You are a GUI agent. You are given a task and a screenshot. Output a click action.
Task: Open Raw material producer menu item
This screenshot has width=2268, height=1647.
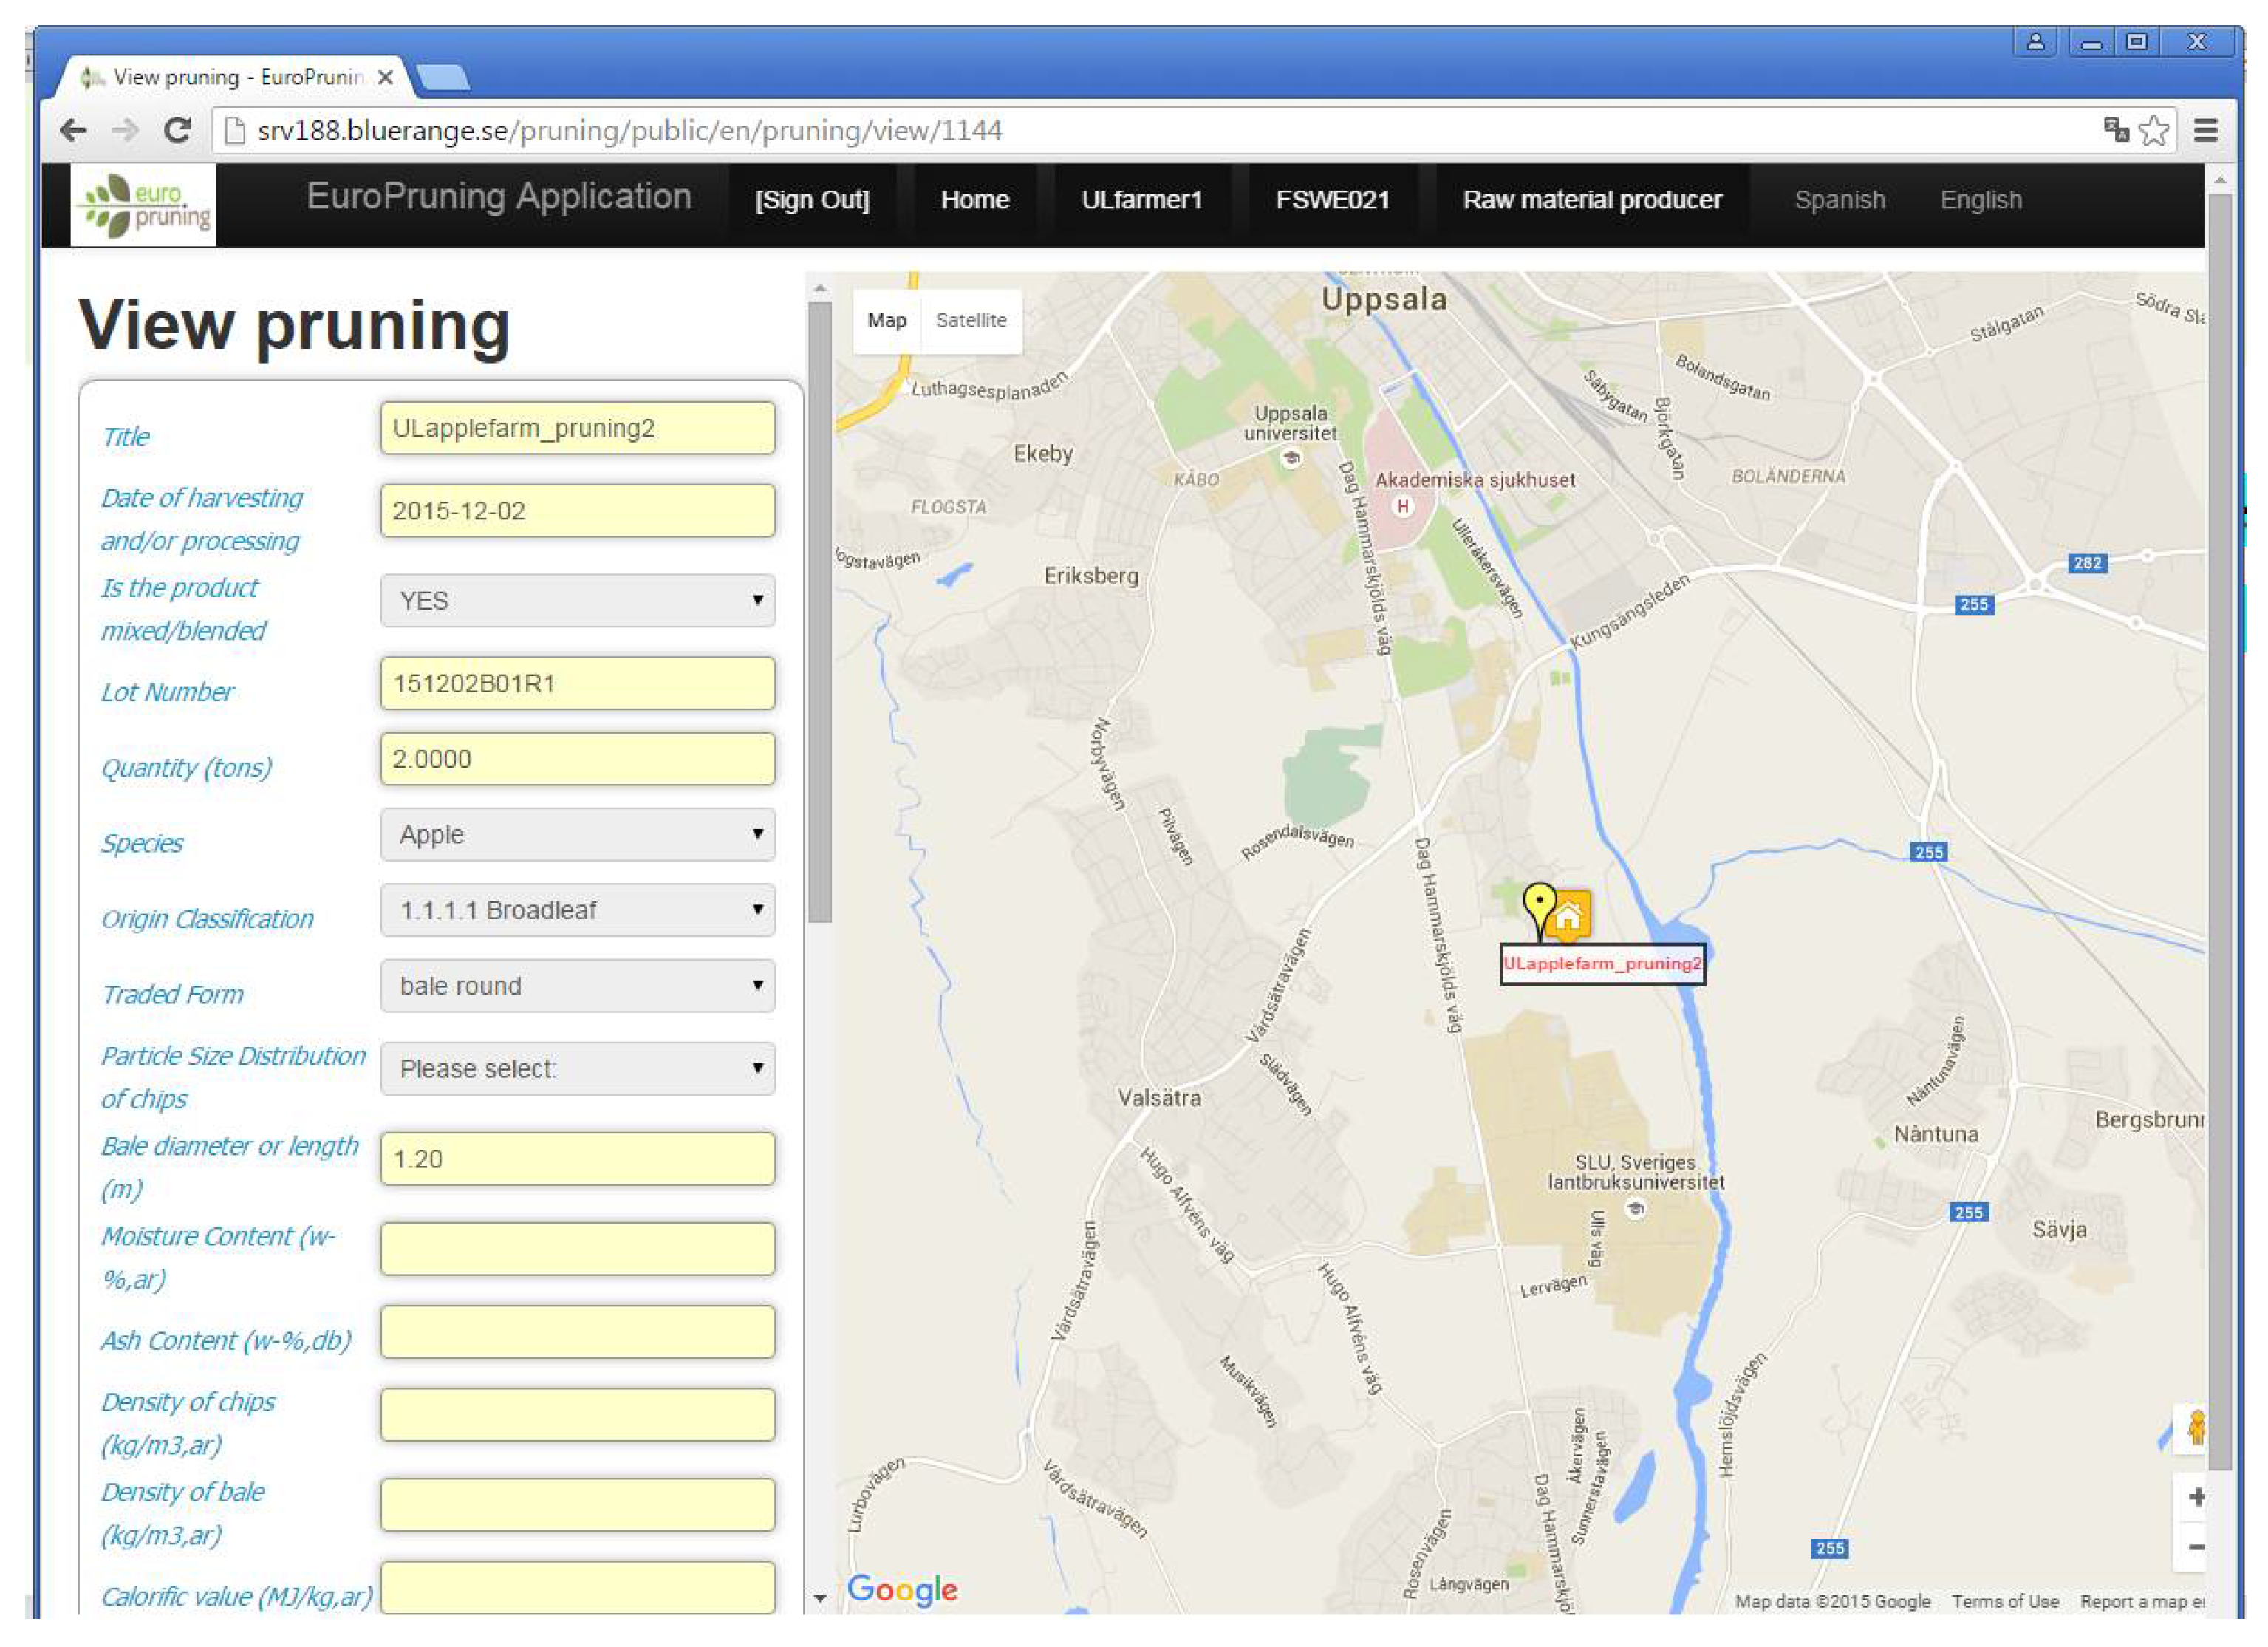1591,200
